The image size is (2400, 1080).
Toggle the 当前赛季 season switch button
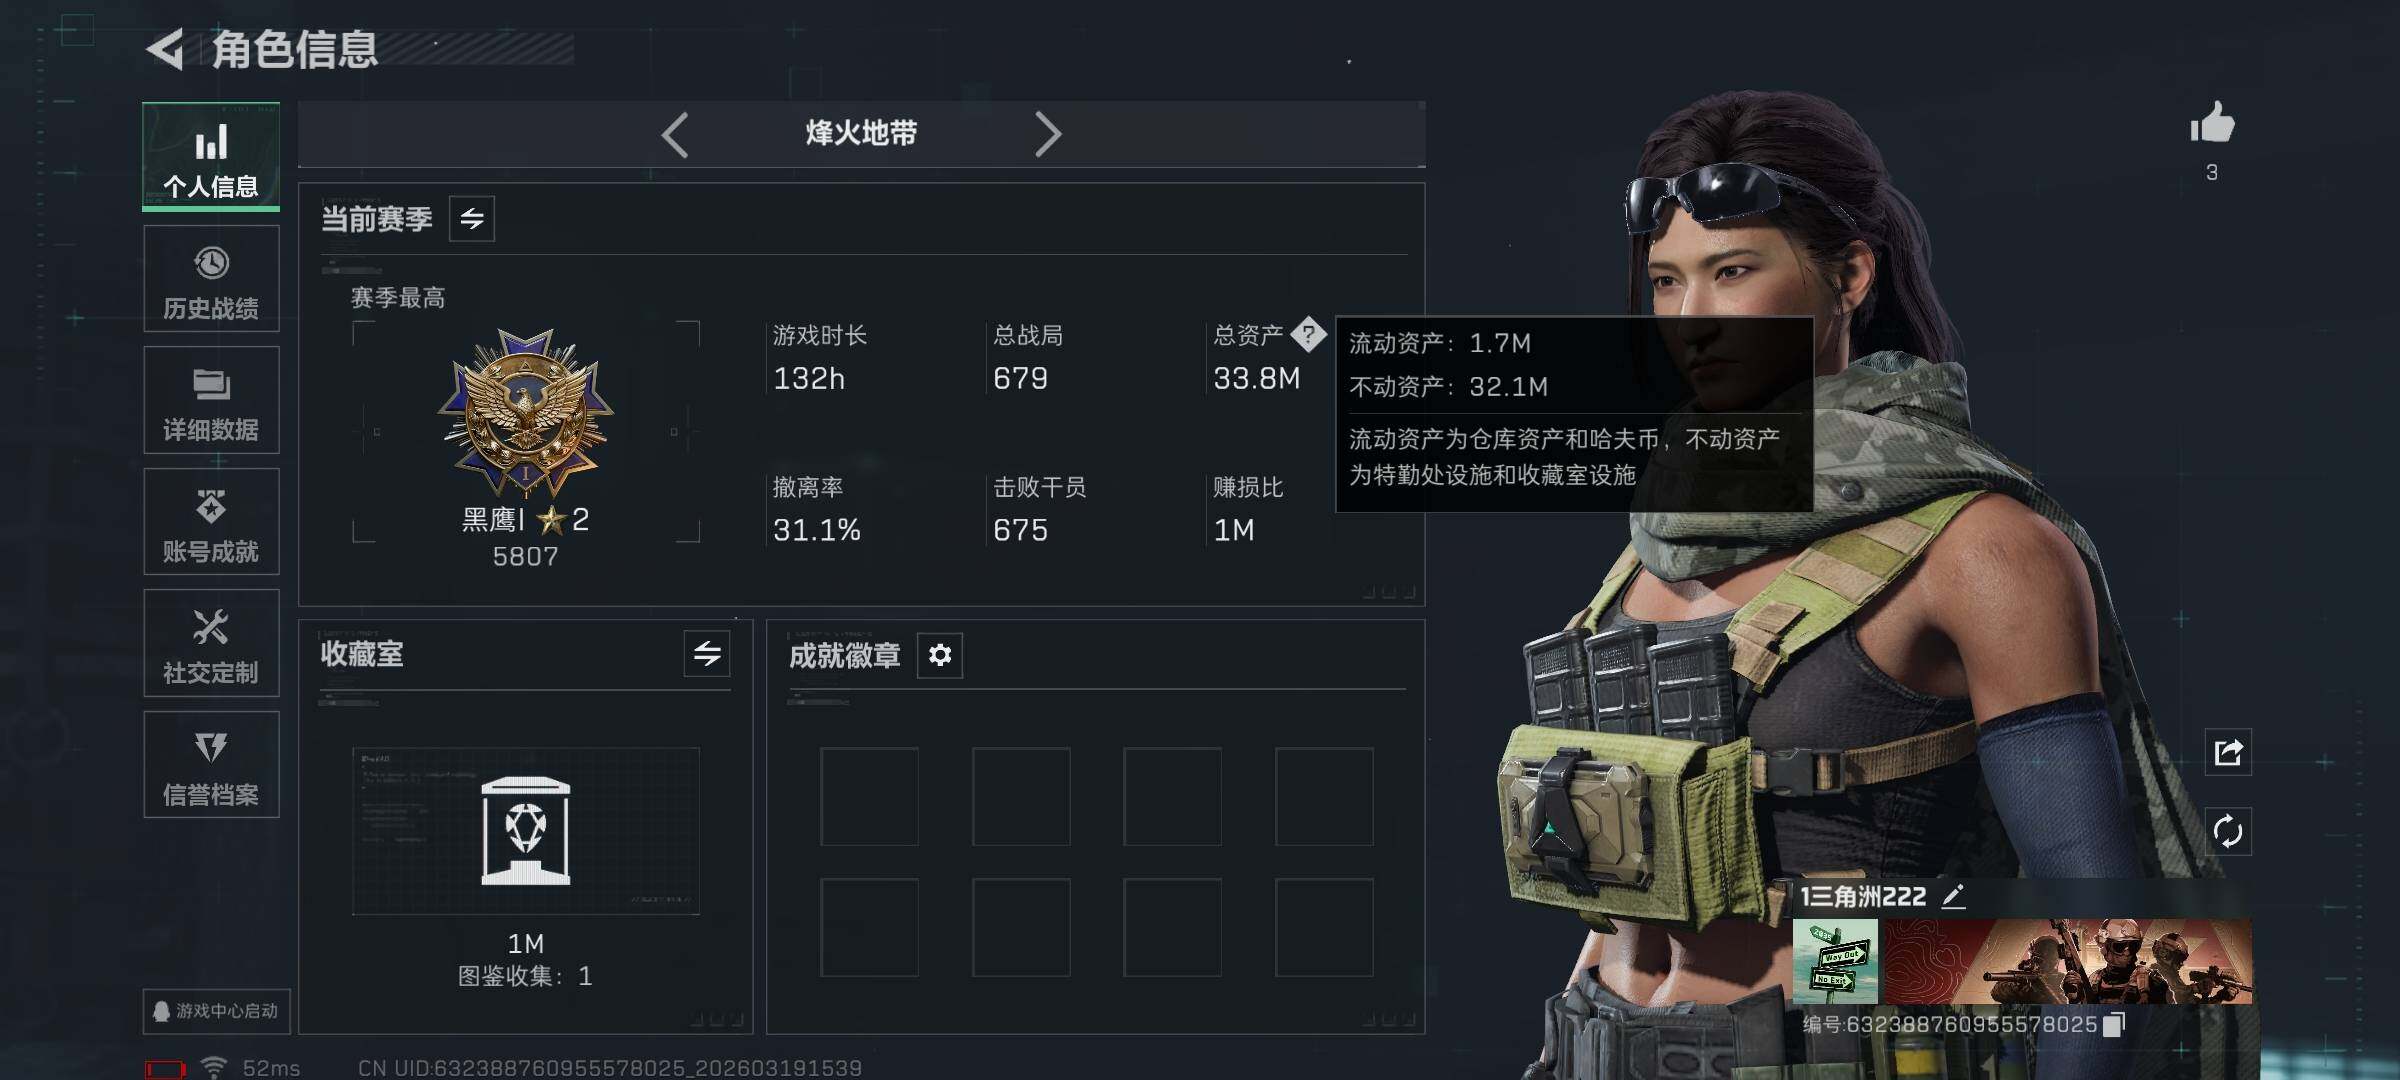pos(472,218)
